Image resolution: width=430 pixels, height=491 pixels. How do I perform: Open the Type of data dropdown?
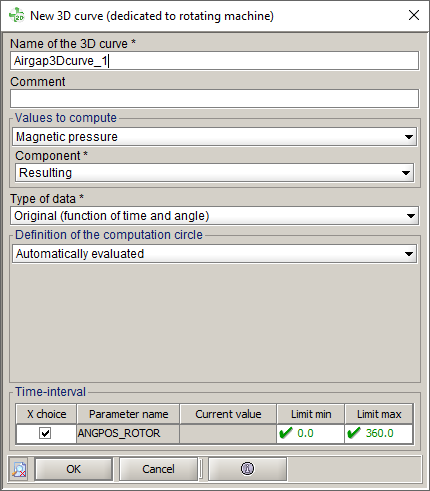[x=214, y=216]
